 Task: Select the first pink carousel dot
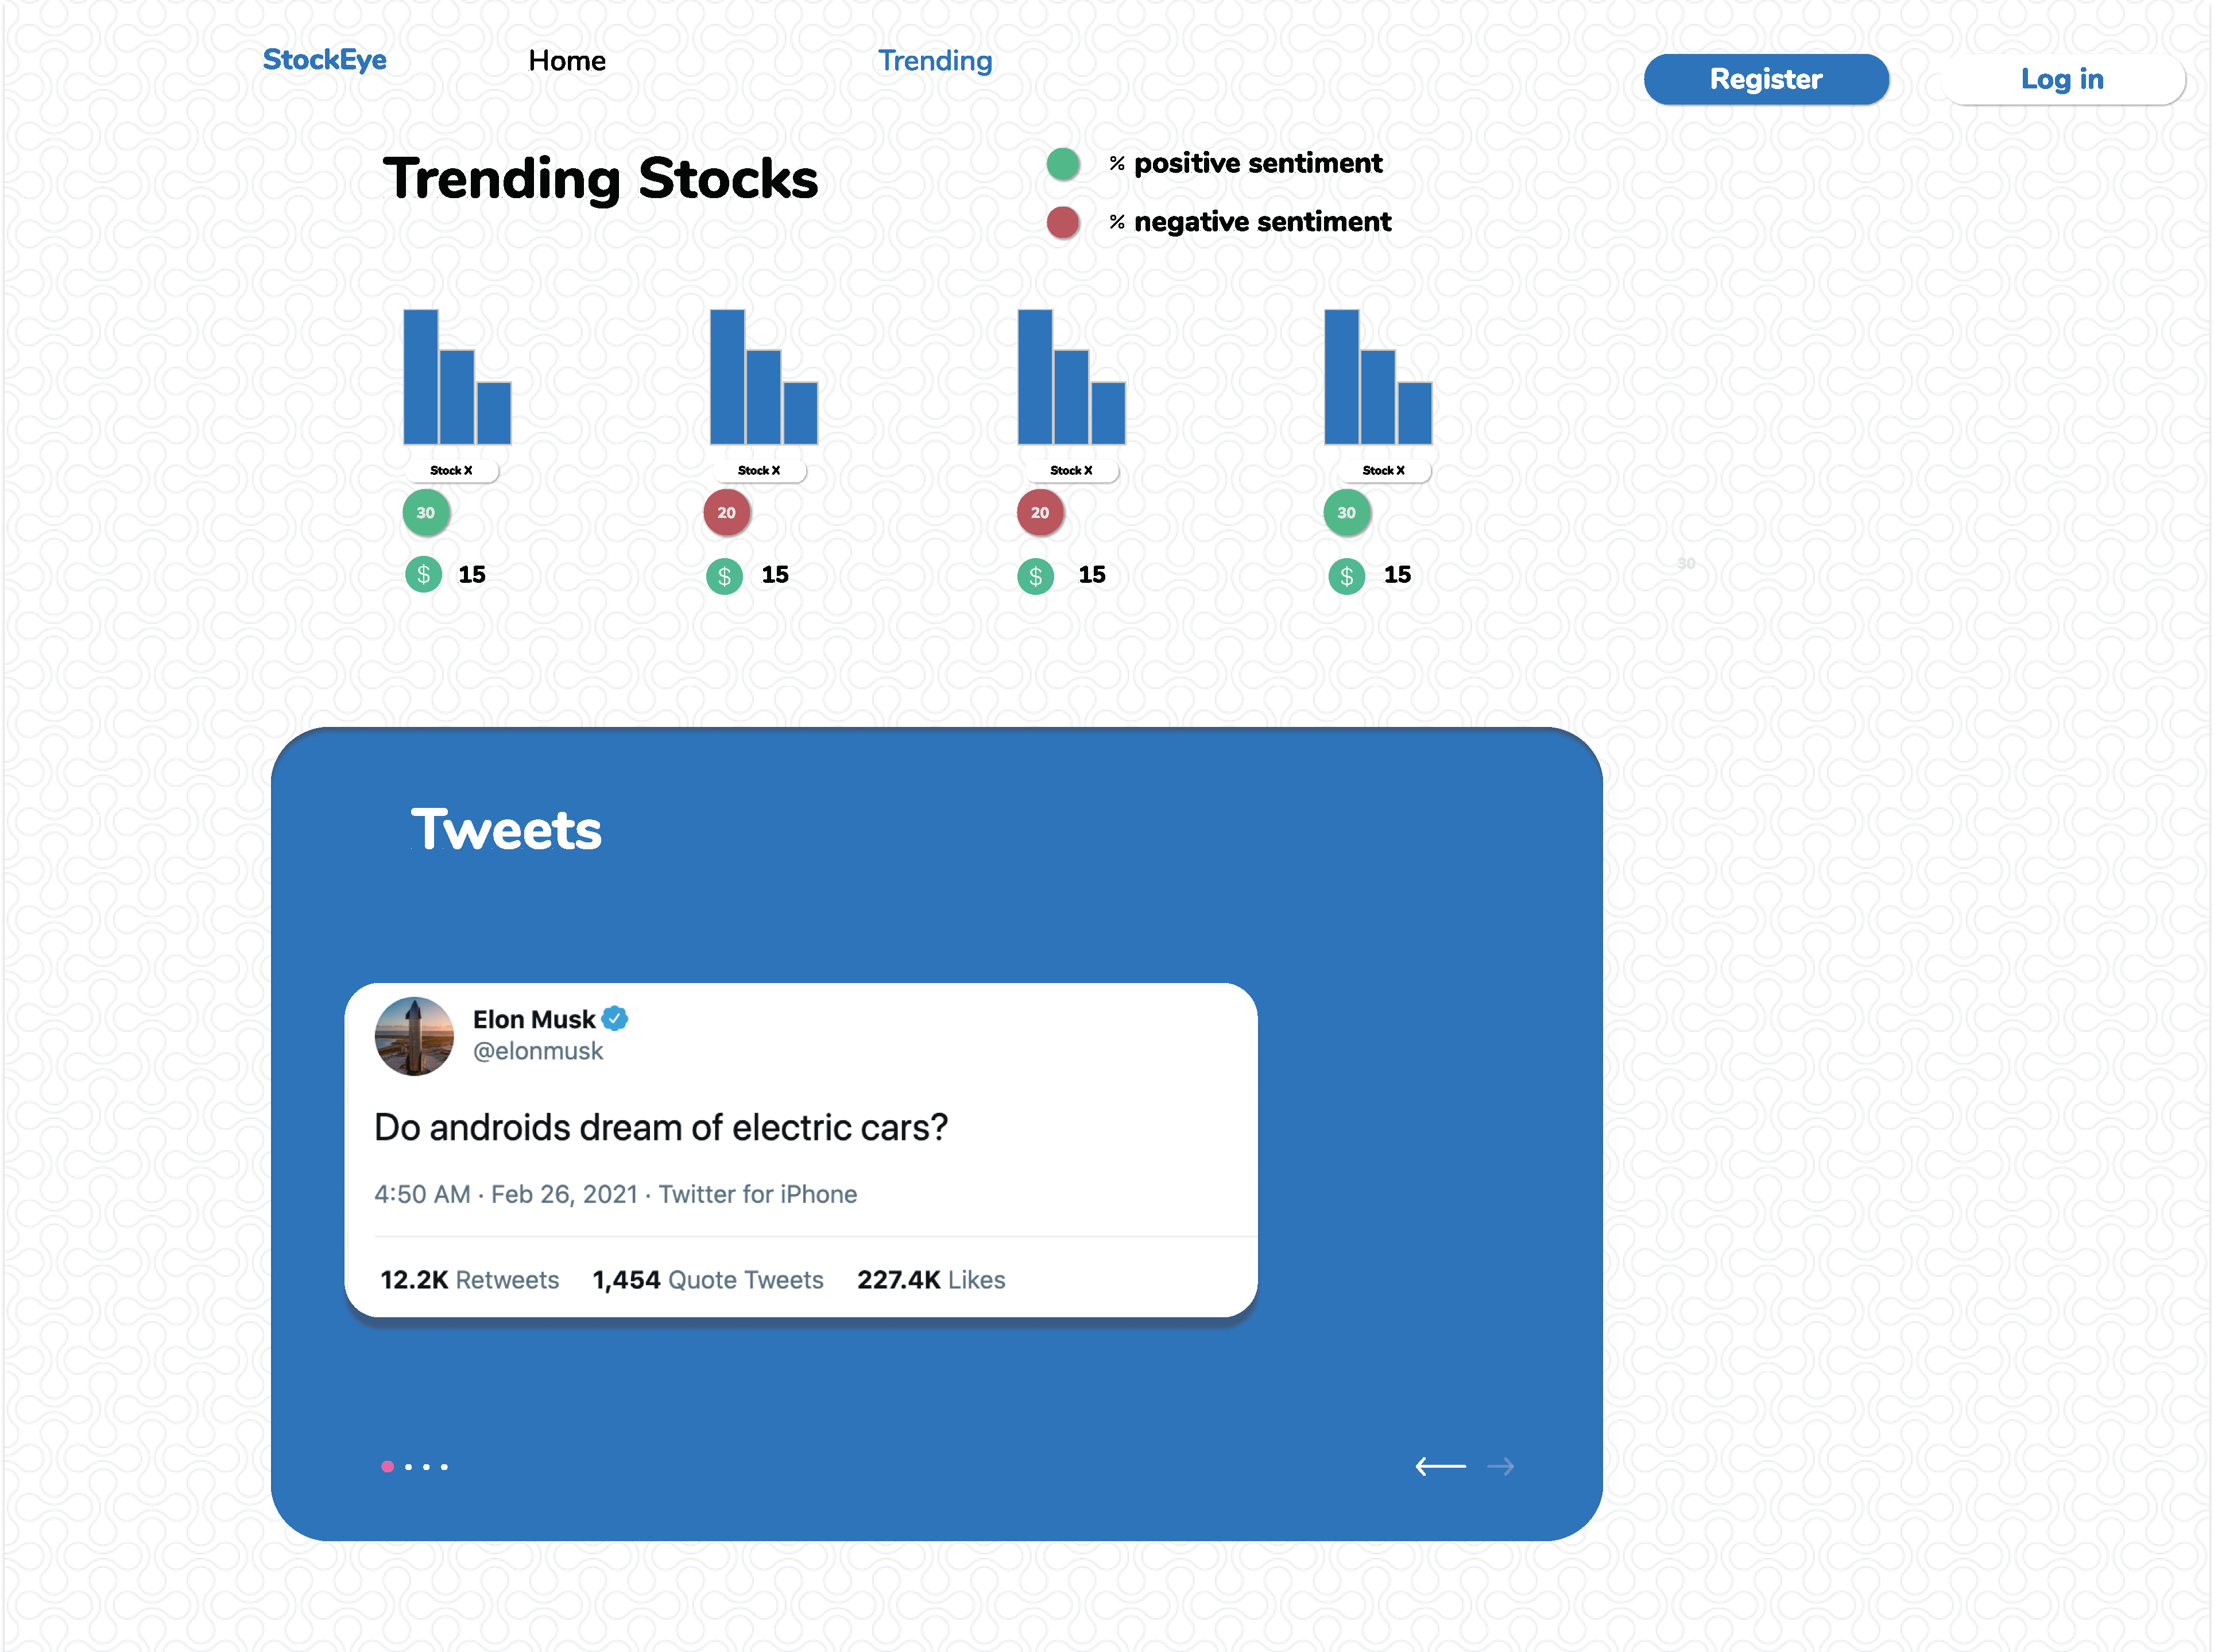pyautogui.click(x=387, y=1466)
